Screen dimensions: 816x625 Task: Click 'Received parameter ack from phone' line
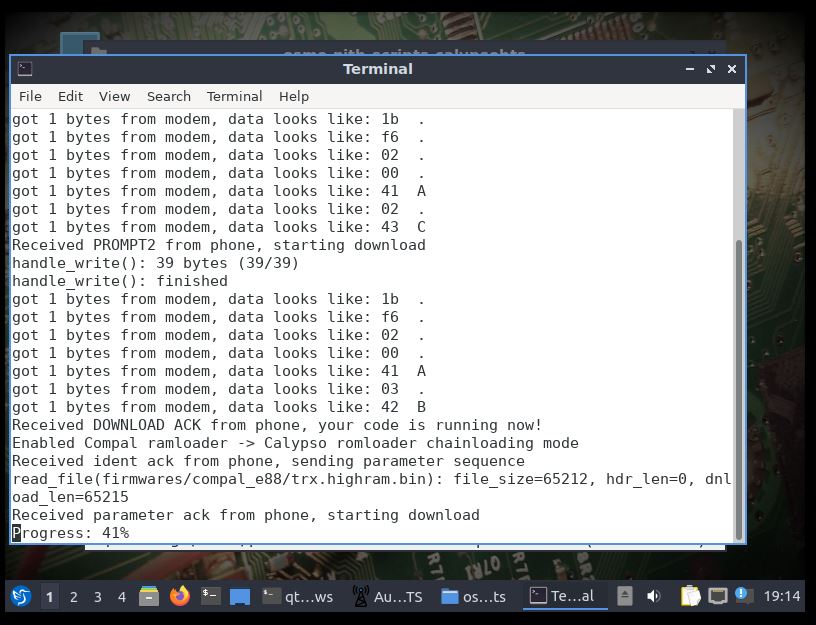246,515
